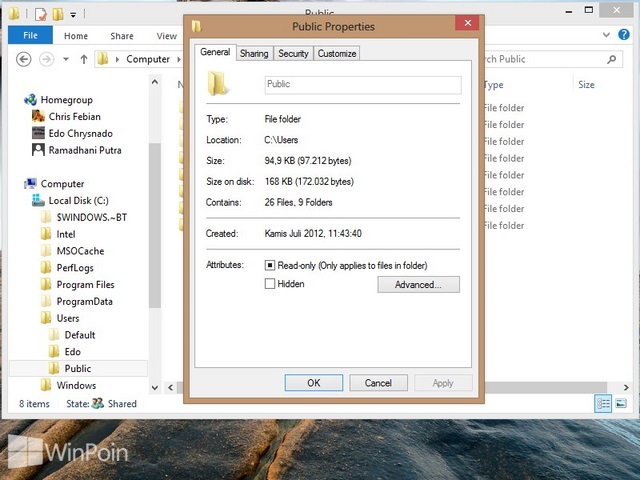Toggle the Read-only attribute checkbox
The image size is (640, 480).
click(x=270, y=265)
